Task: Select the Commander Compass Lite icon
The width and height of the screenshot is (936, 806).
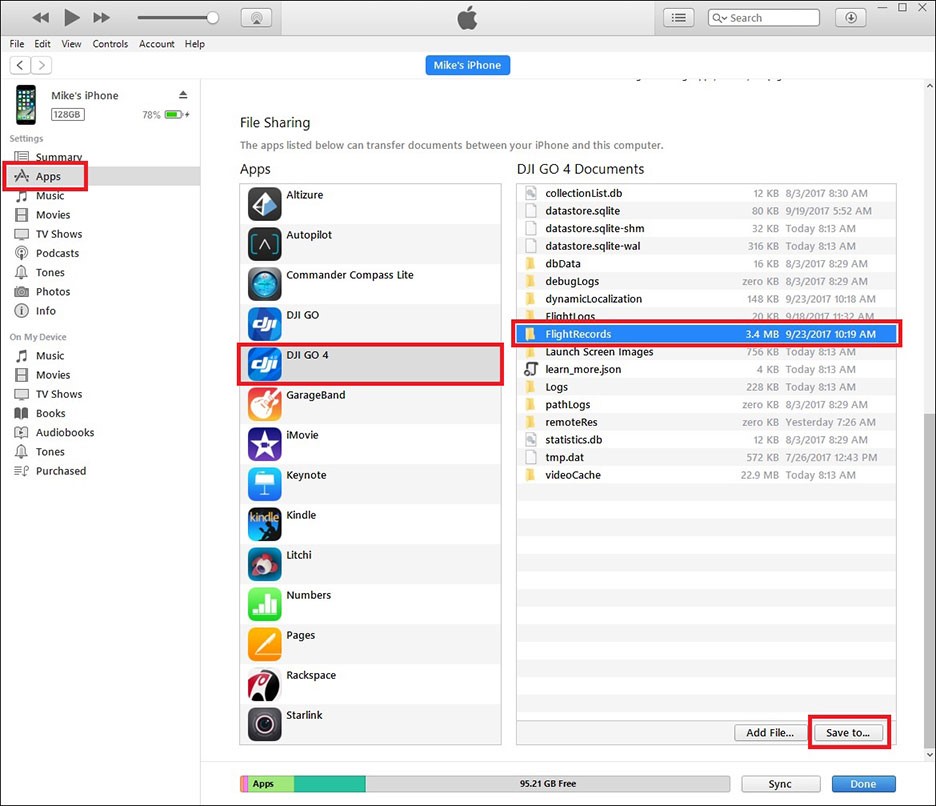Action: click(264, 284)
